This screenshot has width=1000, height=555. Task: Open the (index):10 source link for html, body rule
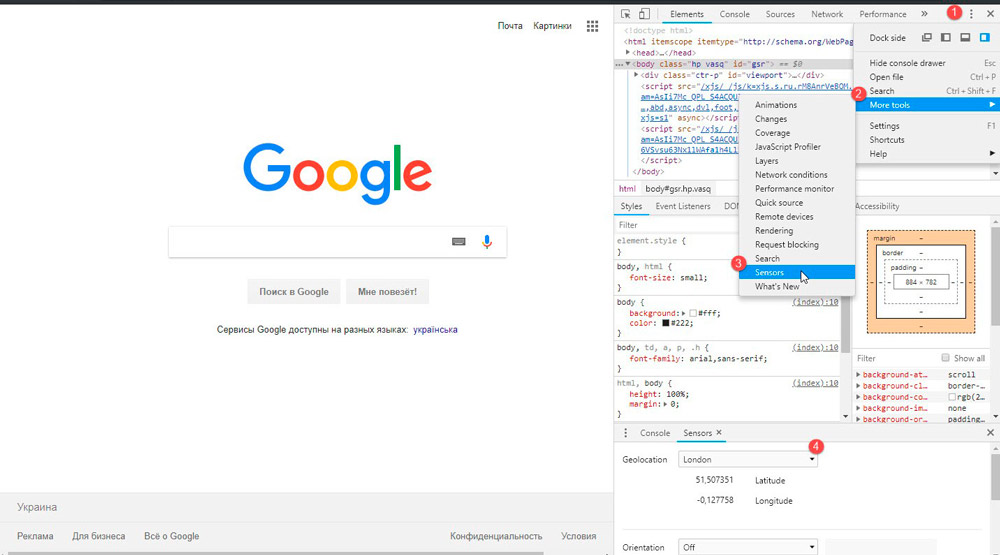click(815, 383)
